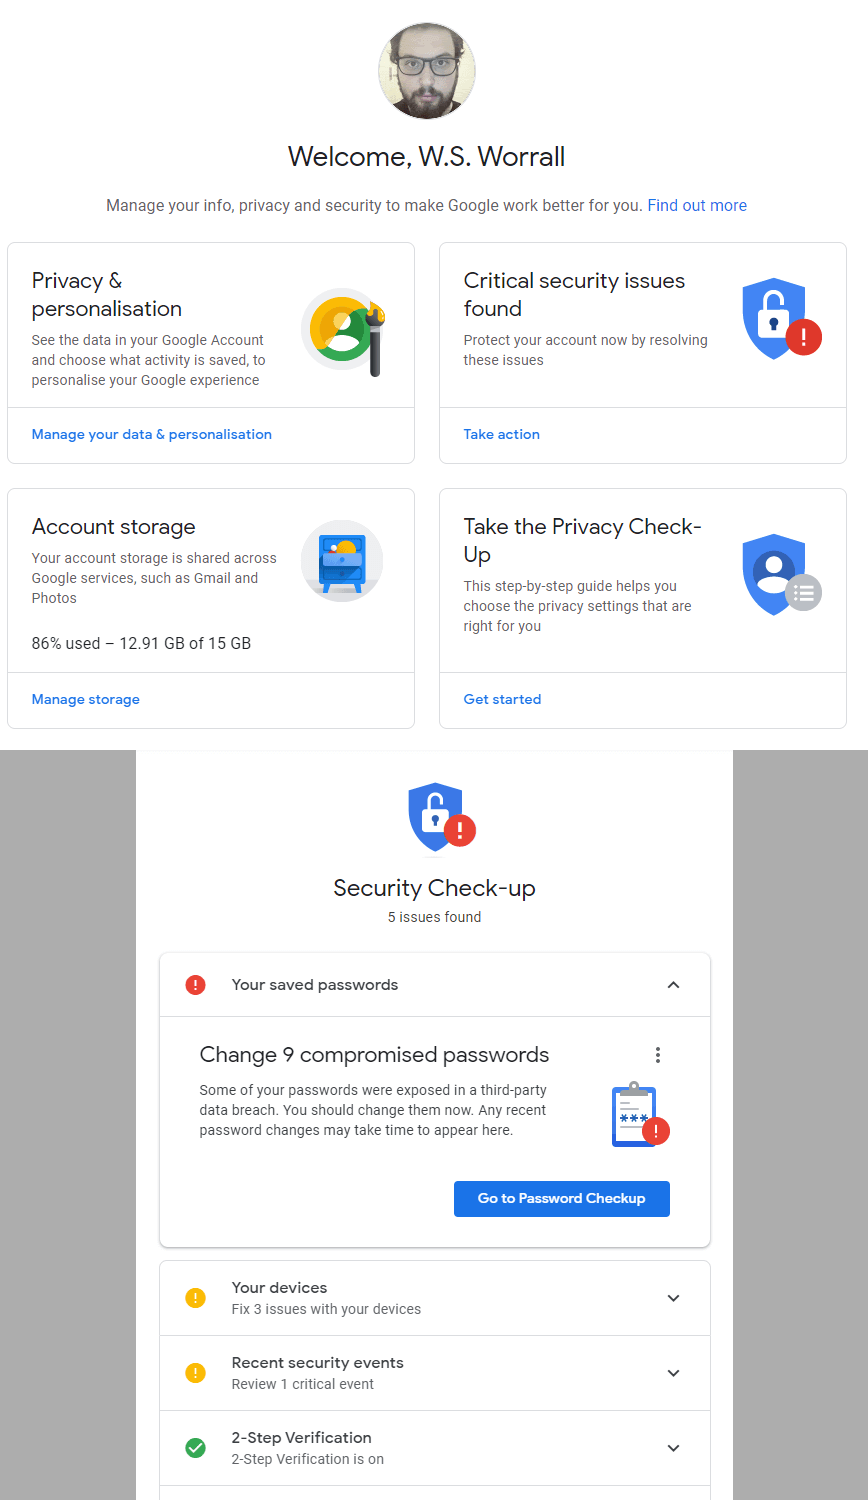Click Go to Password Checkup
Viewport: 868px width, 1500px height.
coord(561,1198)
